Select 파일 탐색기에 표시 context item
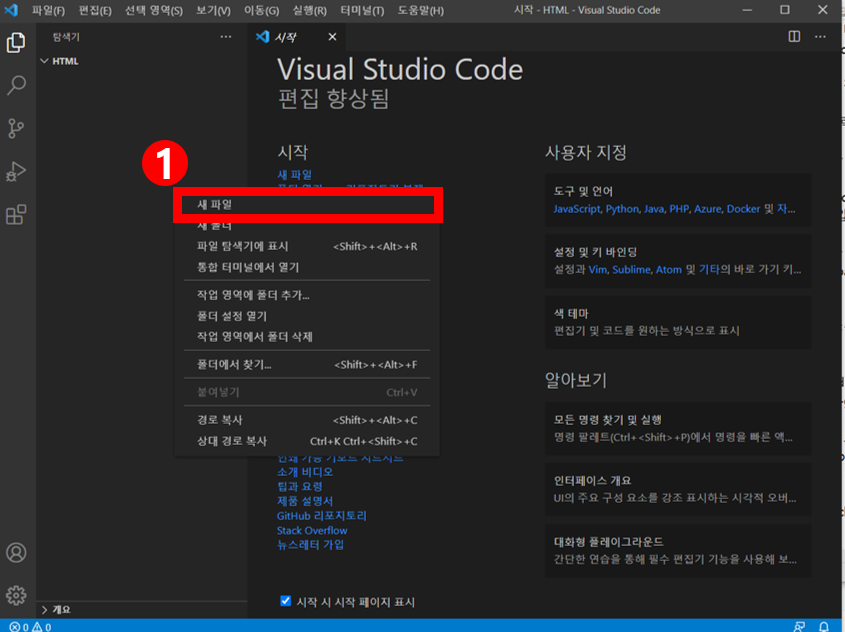This screenshot has height=632, width=845. pyautogui.click(x=307, y=246)
